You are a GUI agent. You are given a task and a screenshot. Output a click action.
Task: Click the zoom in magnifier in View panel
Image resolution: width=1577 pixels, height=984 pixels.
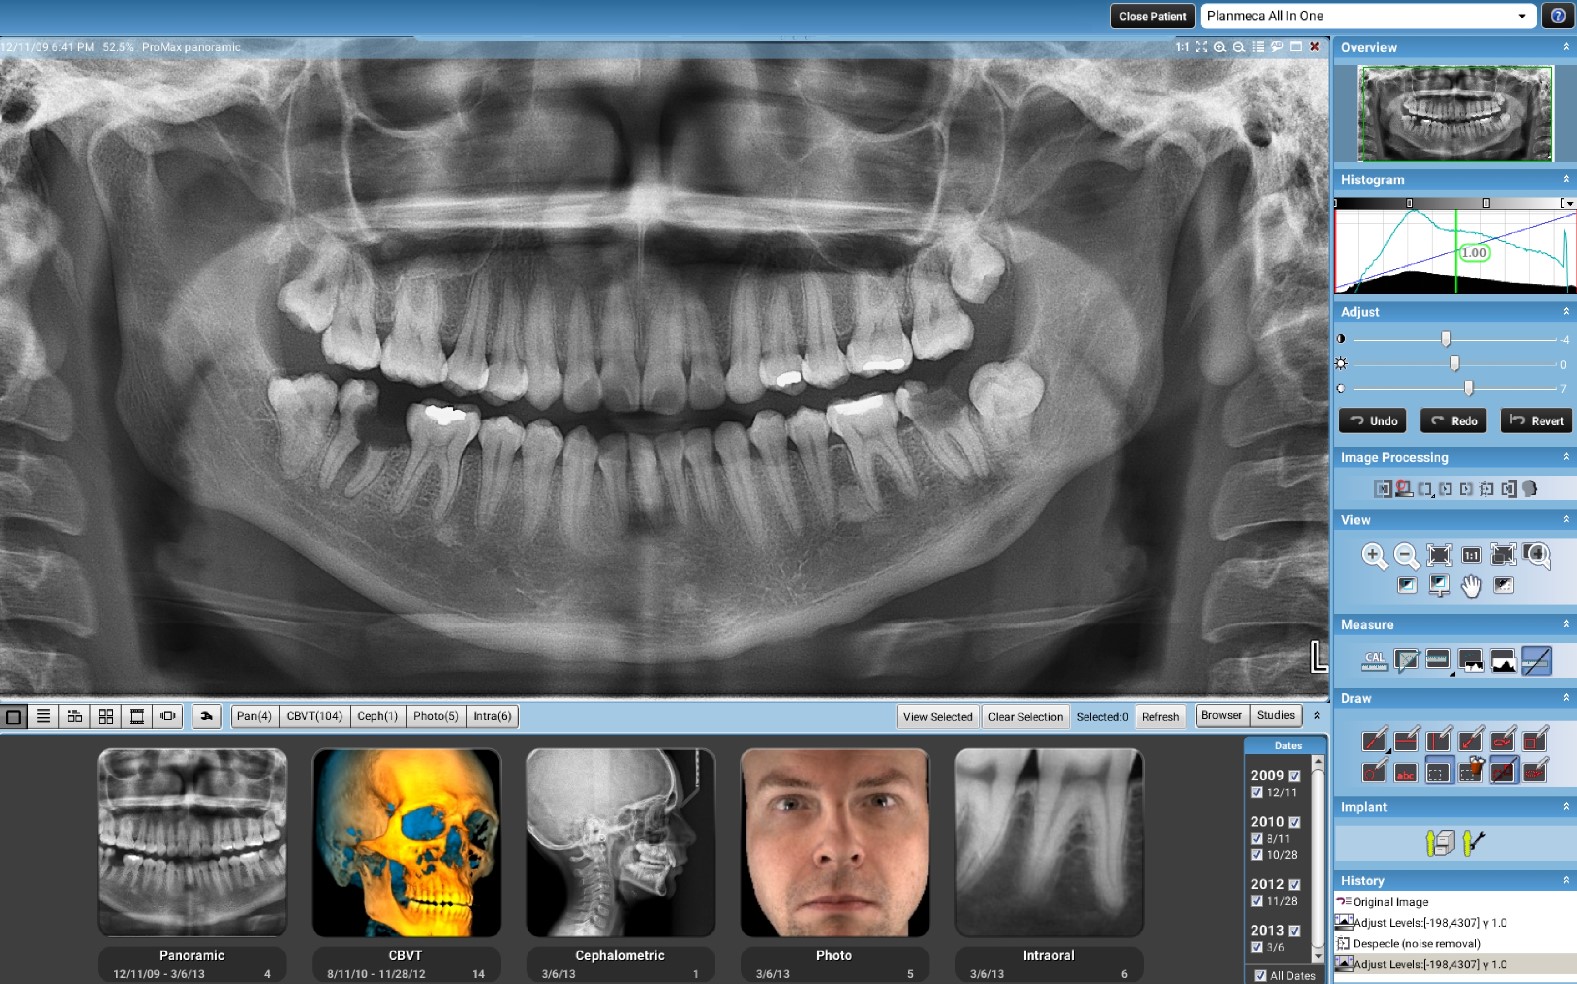(x=1374, y=555)
